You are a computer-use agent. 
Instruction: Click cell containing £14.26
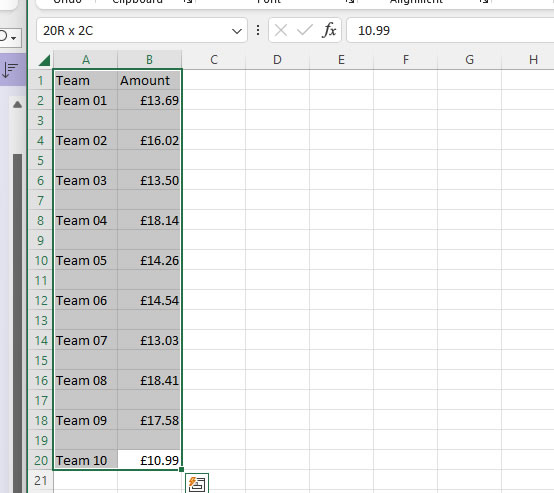(149, 260)
